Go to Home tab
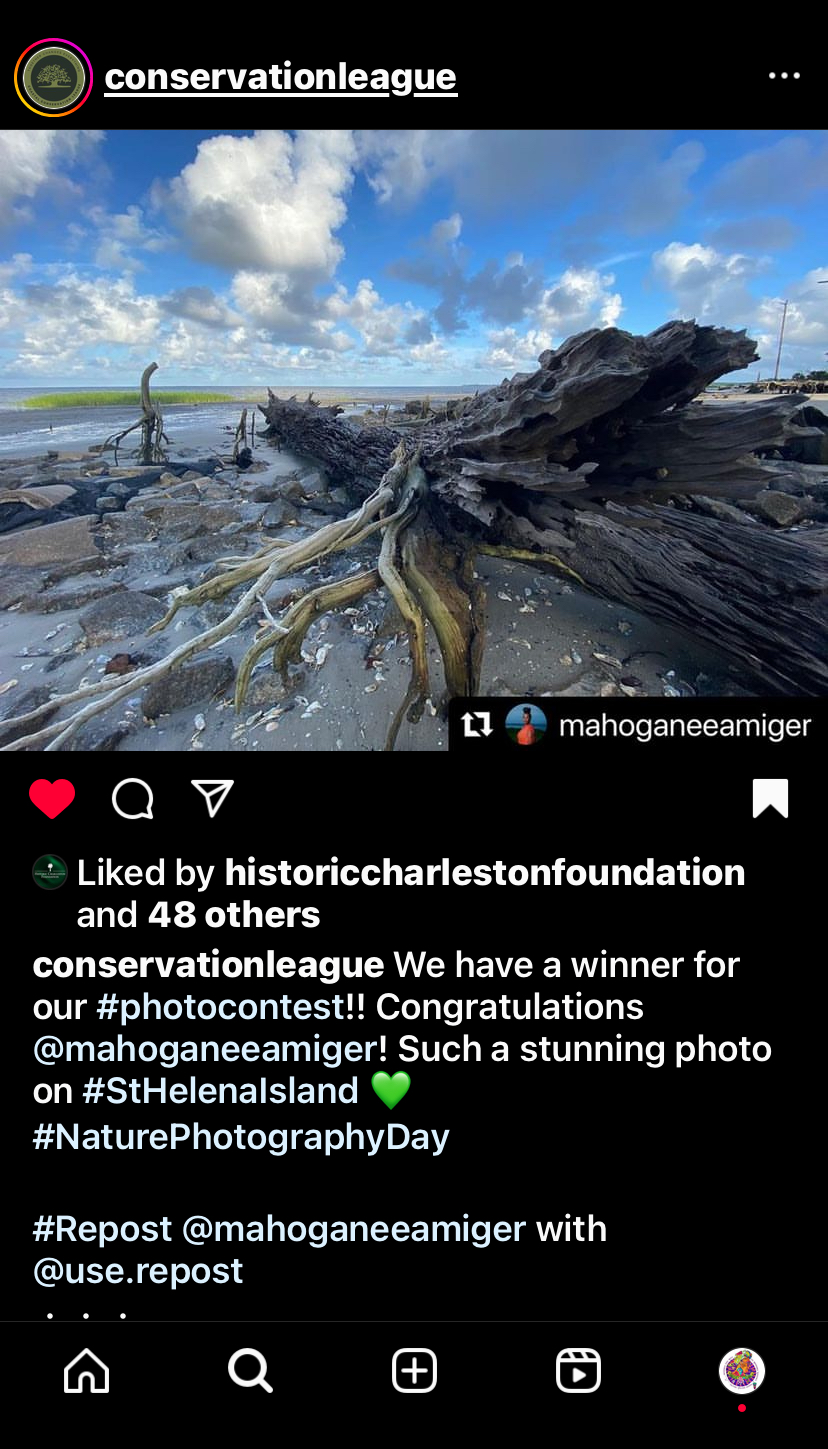 [87, 1370]
